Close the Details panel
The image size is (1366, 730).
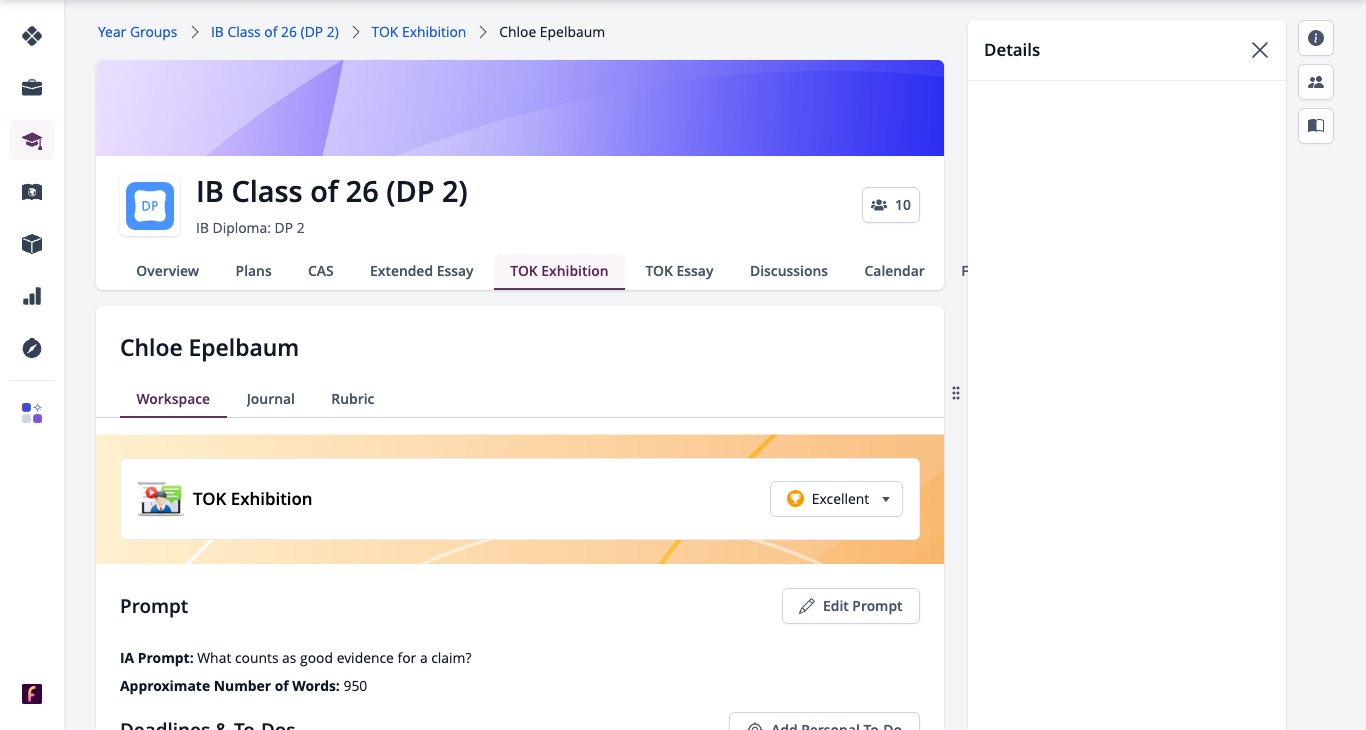[x=1260, y=50]
